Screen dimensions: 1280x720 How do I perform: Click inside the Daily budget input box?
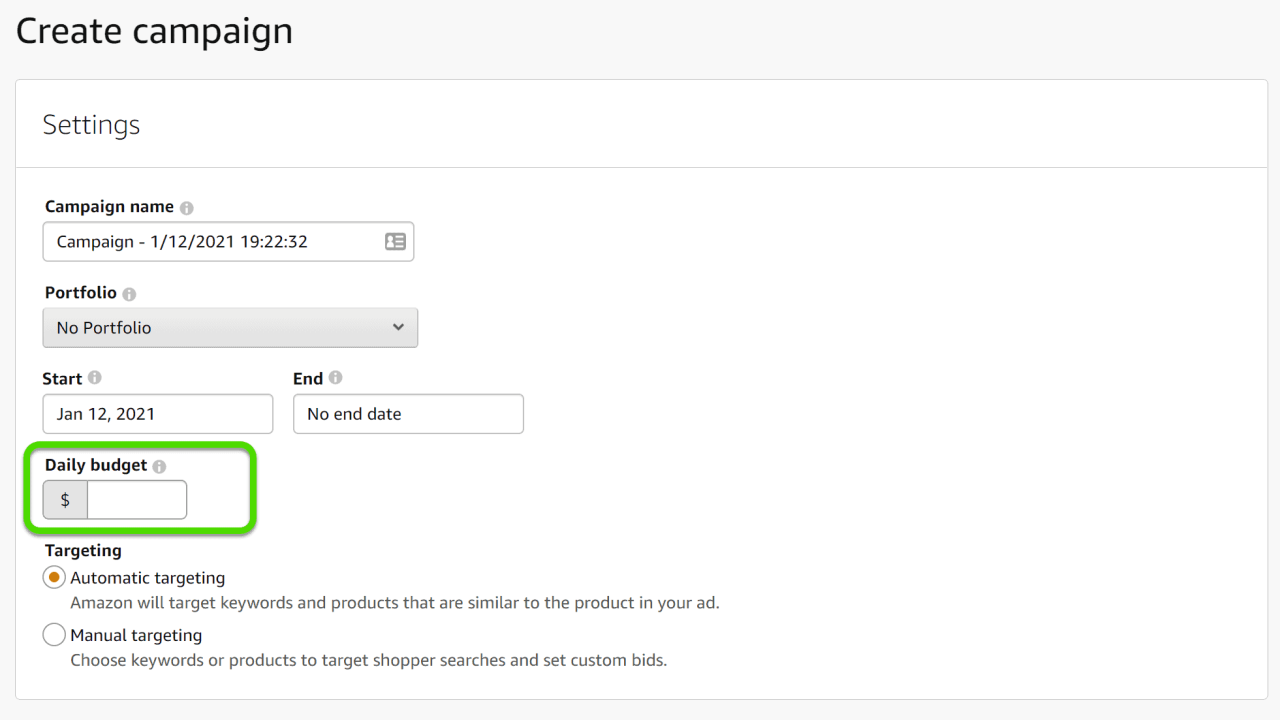click(x=136, y=499)
